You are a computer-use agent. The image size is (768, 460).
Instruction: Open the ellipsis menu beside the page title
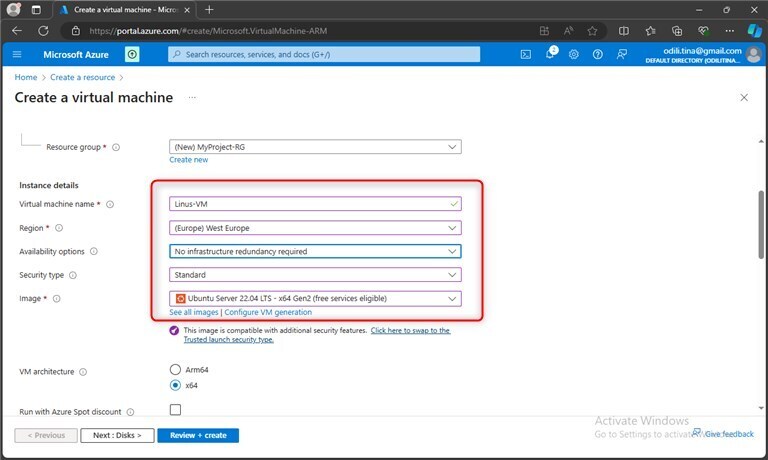pos(192,97)
